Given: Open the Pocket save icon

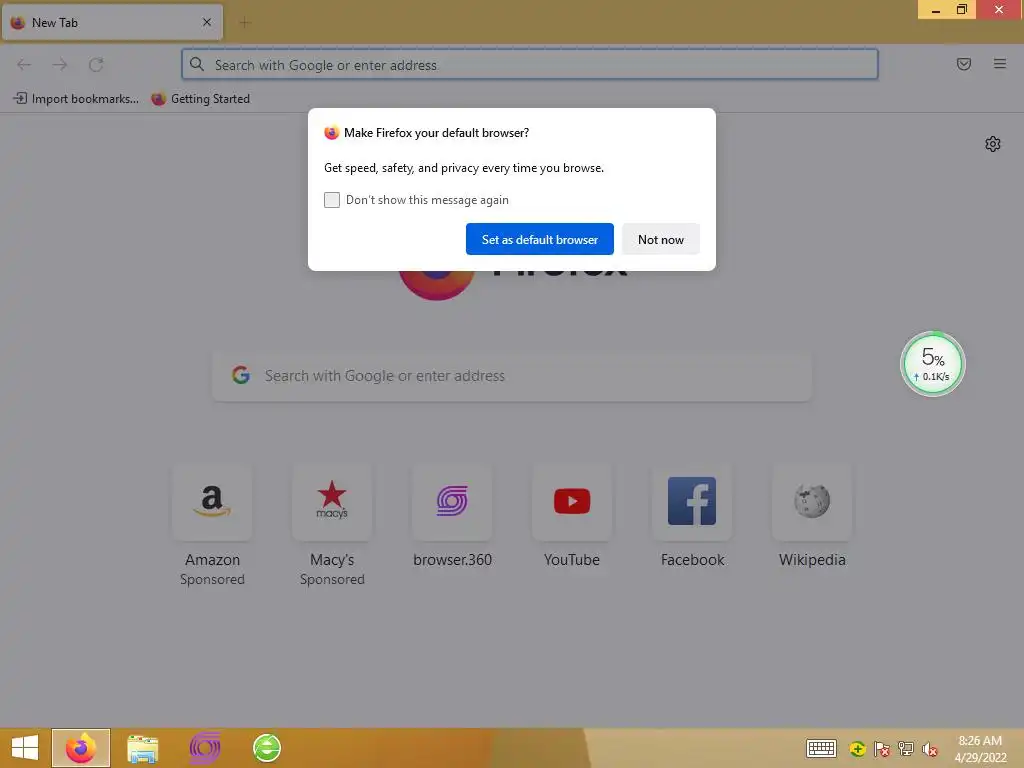Looking at the screenshot, I should [x=964, y=64].
